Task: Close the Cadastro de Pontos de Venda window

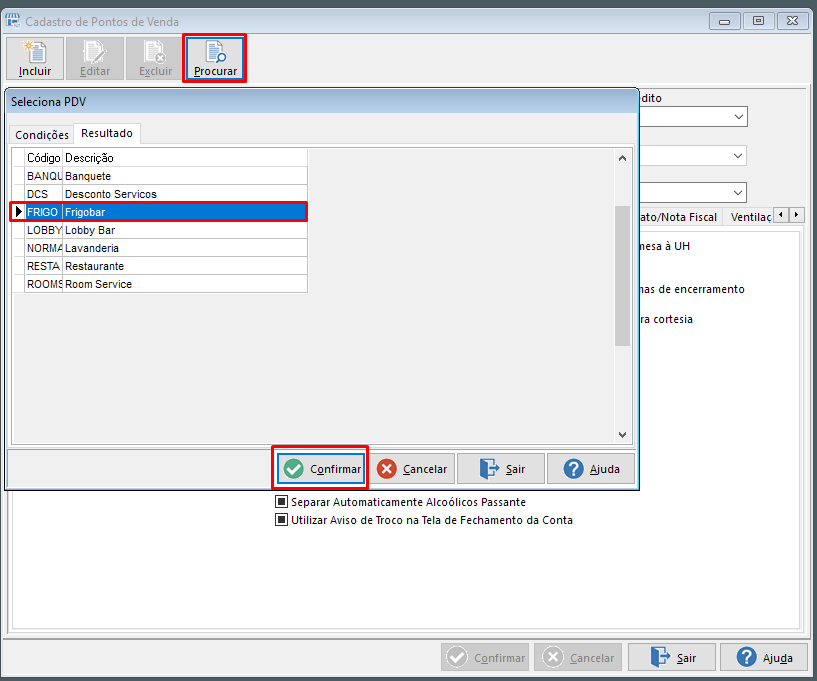Action: 793,21
